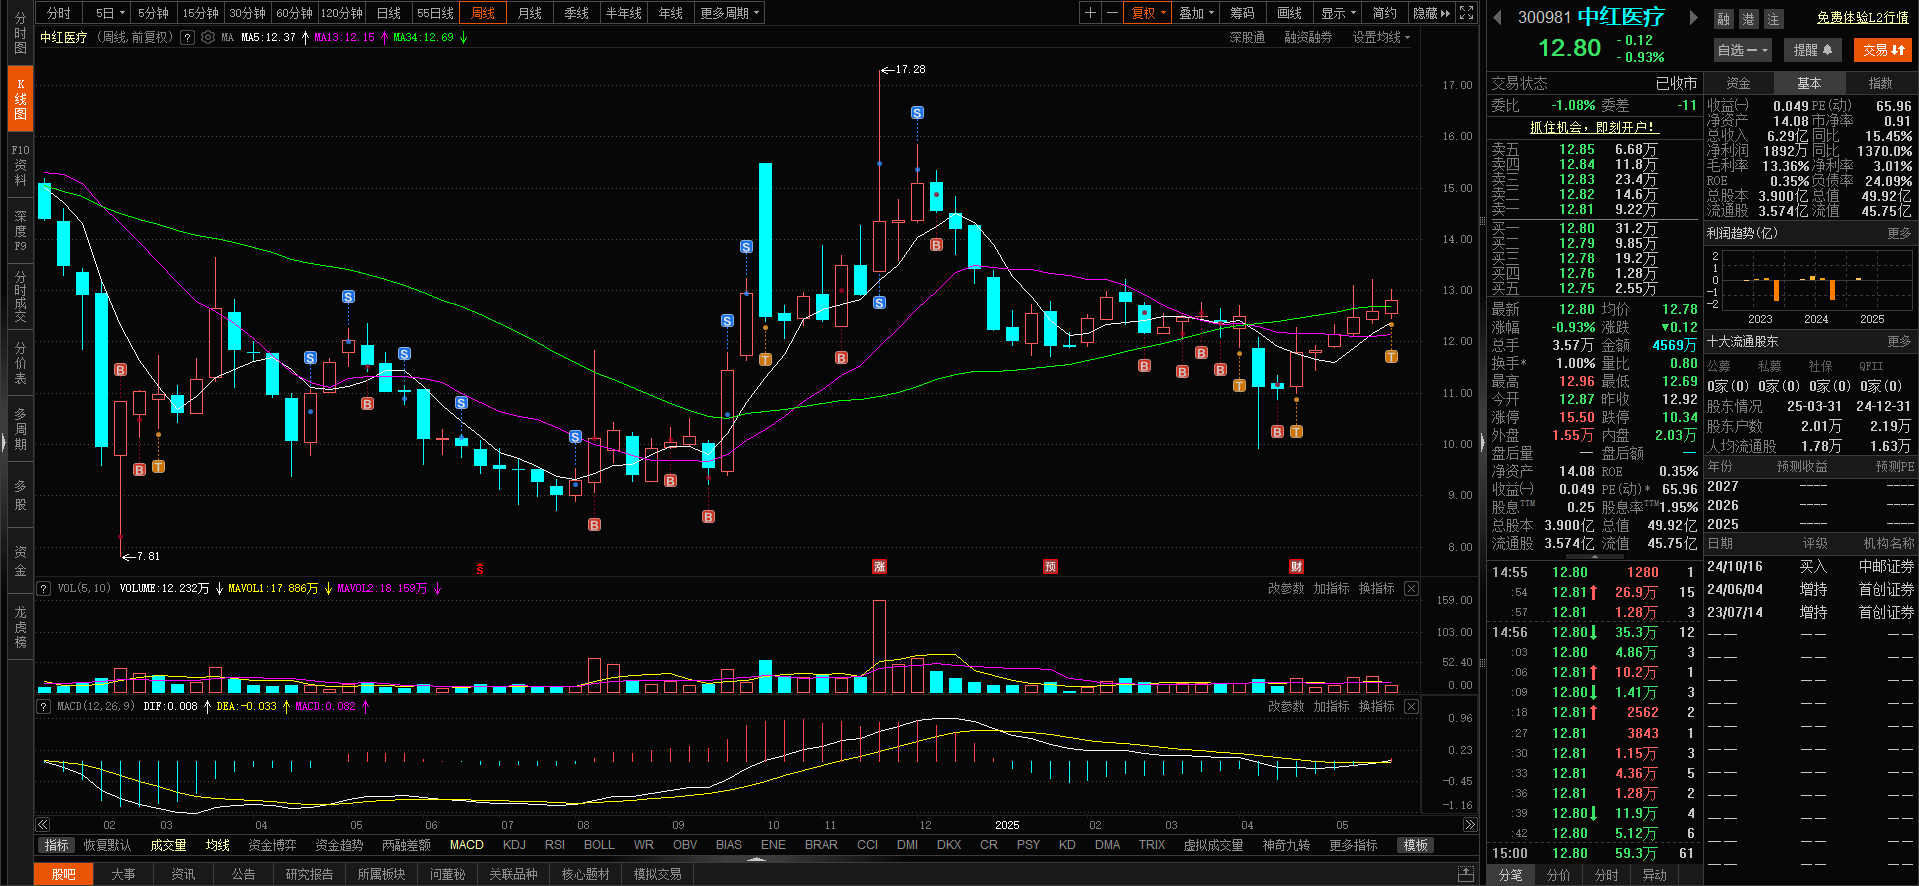Click the orange 交易 trade button
1919x886 pixels.
1883,50
